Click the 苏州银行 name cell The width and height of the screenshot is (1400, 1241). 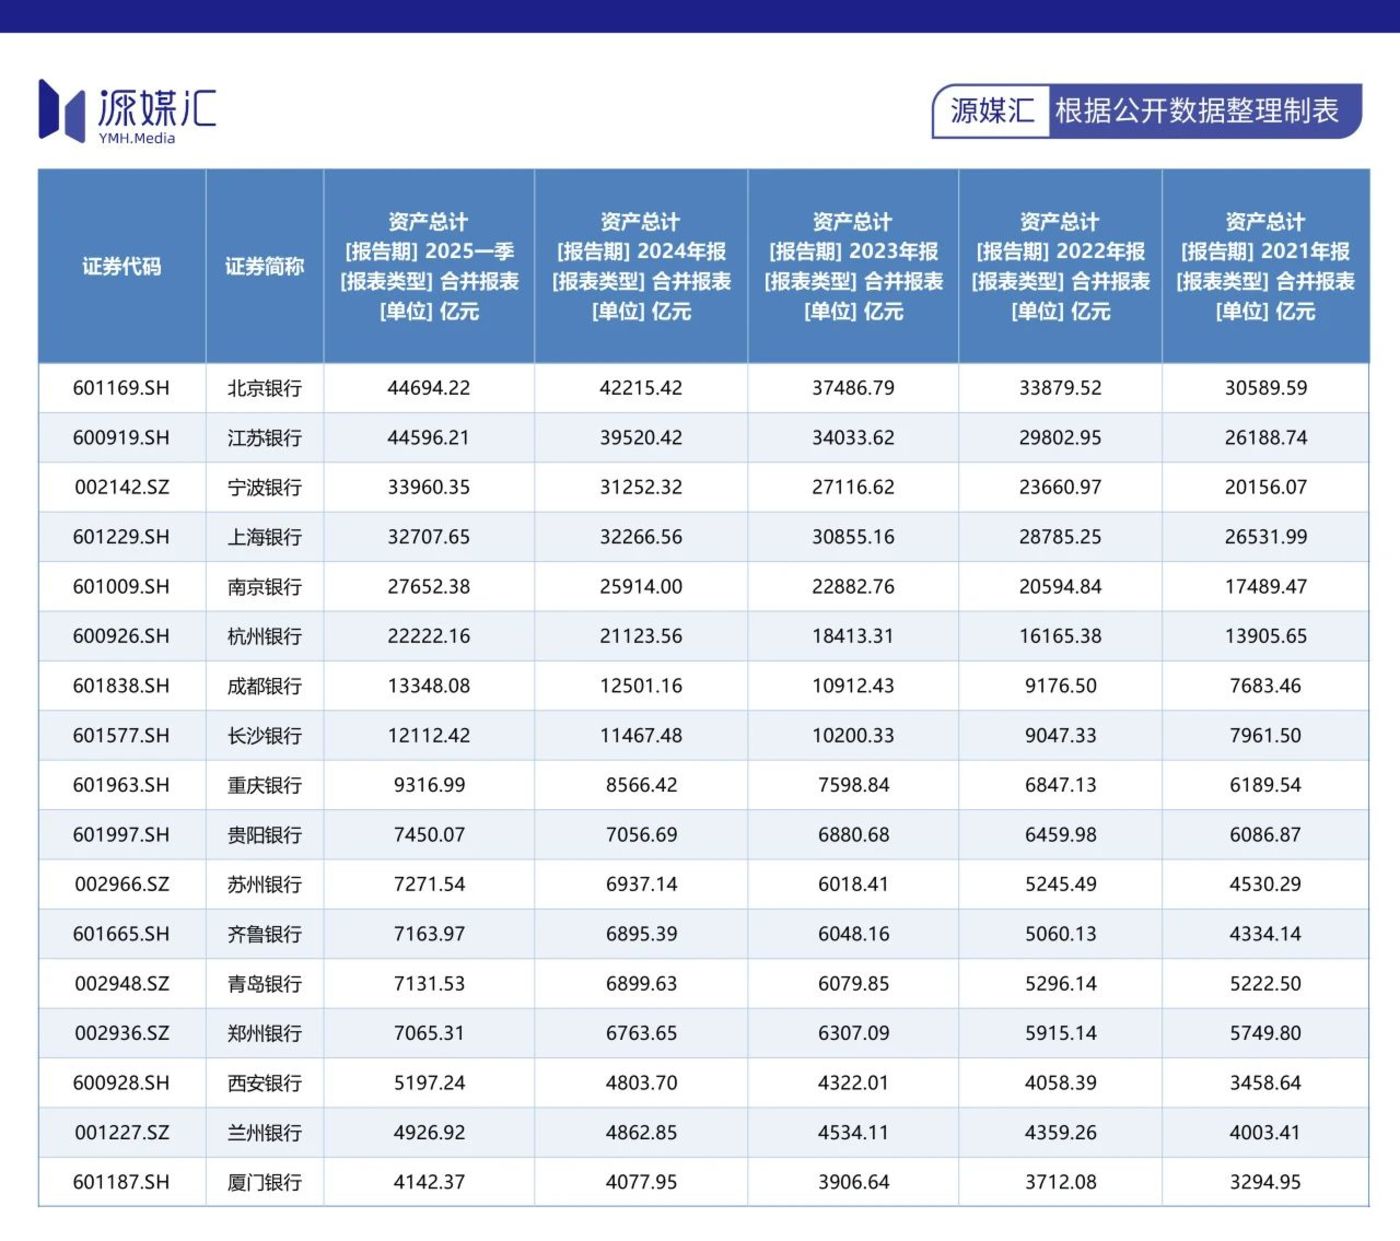tap(264, 885)
